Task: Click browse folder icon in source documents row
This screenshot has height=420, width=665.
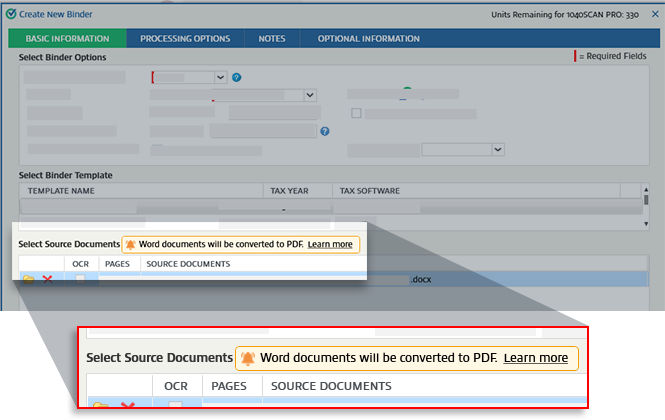Action: point(29,278)
